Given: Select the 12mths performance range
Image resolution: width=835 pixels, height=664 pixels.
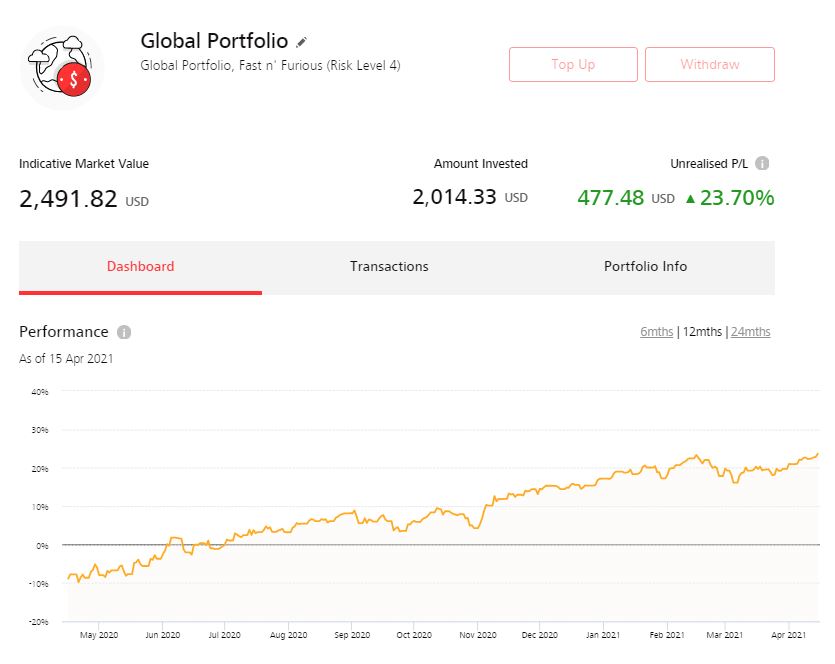Looking at the screenshot, I should pyautogui.click(x=702, y=332).
